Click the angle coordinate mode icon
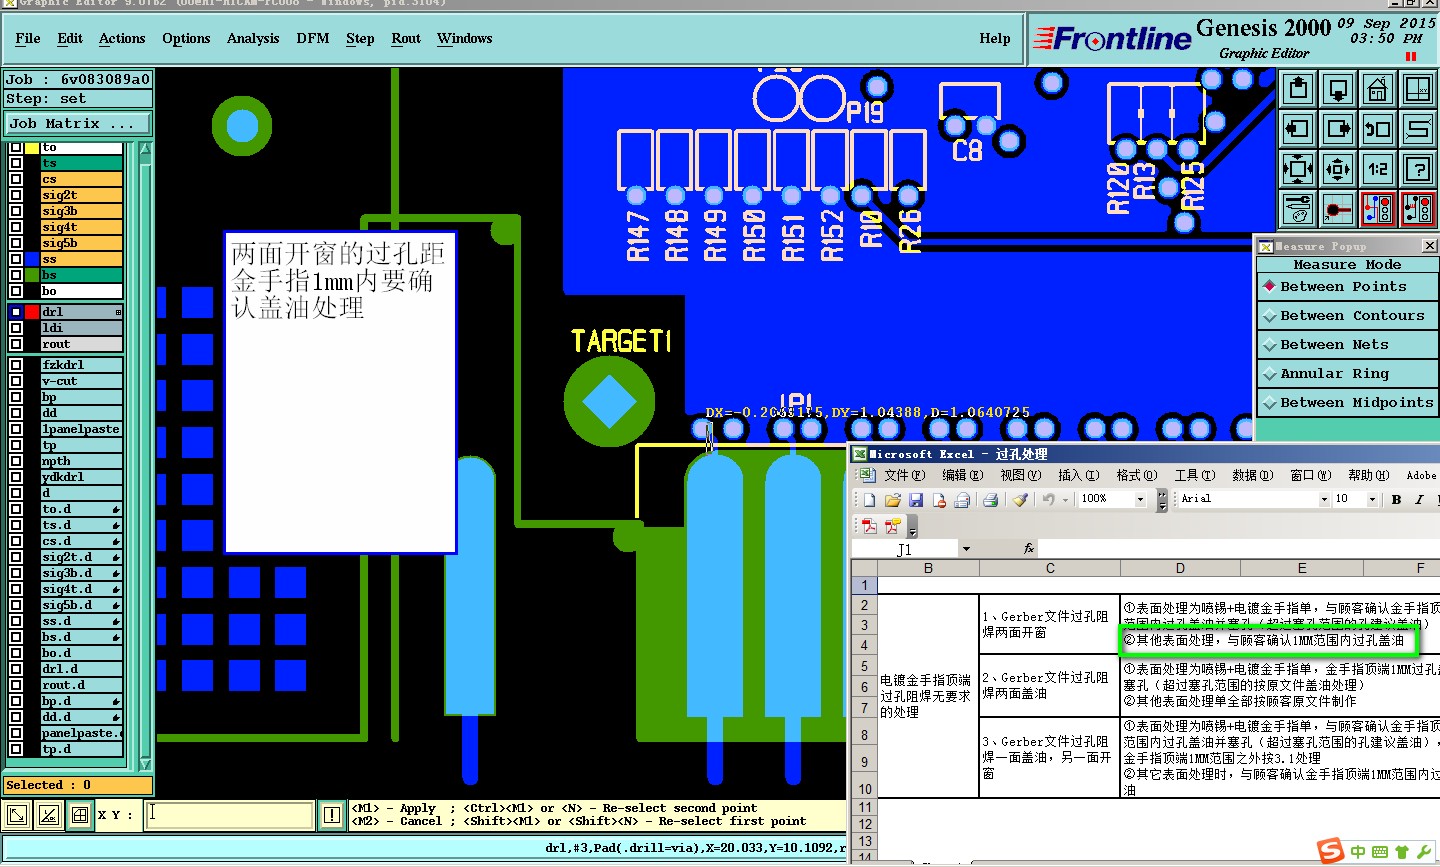Screen dimensions: 1440x867 click(x=49, y=815)
